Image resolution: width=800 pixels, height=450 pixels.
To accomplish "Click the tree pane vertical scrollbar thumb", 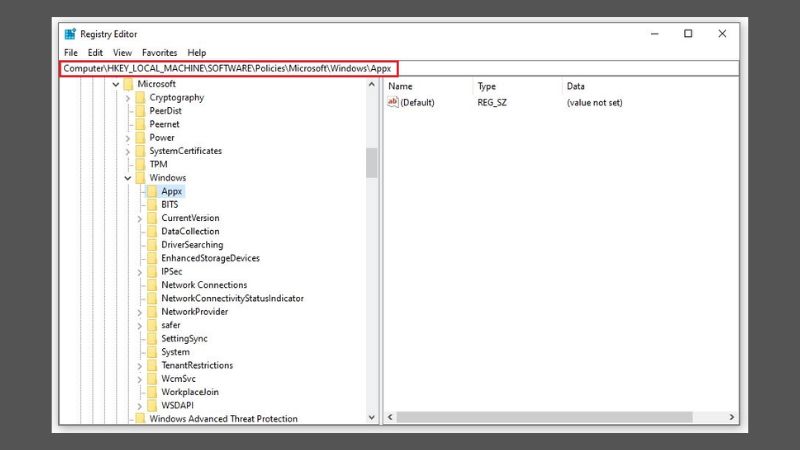I will point(372,162).
